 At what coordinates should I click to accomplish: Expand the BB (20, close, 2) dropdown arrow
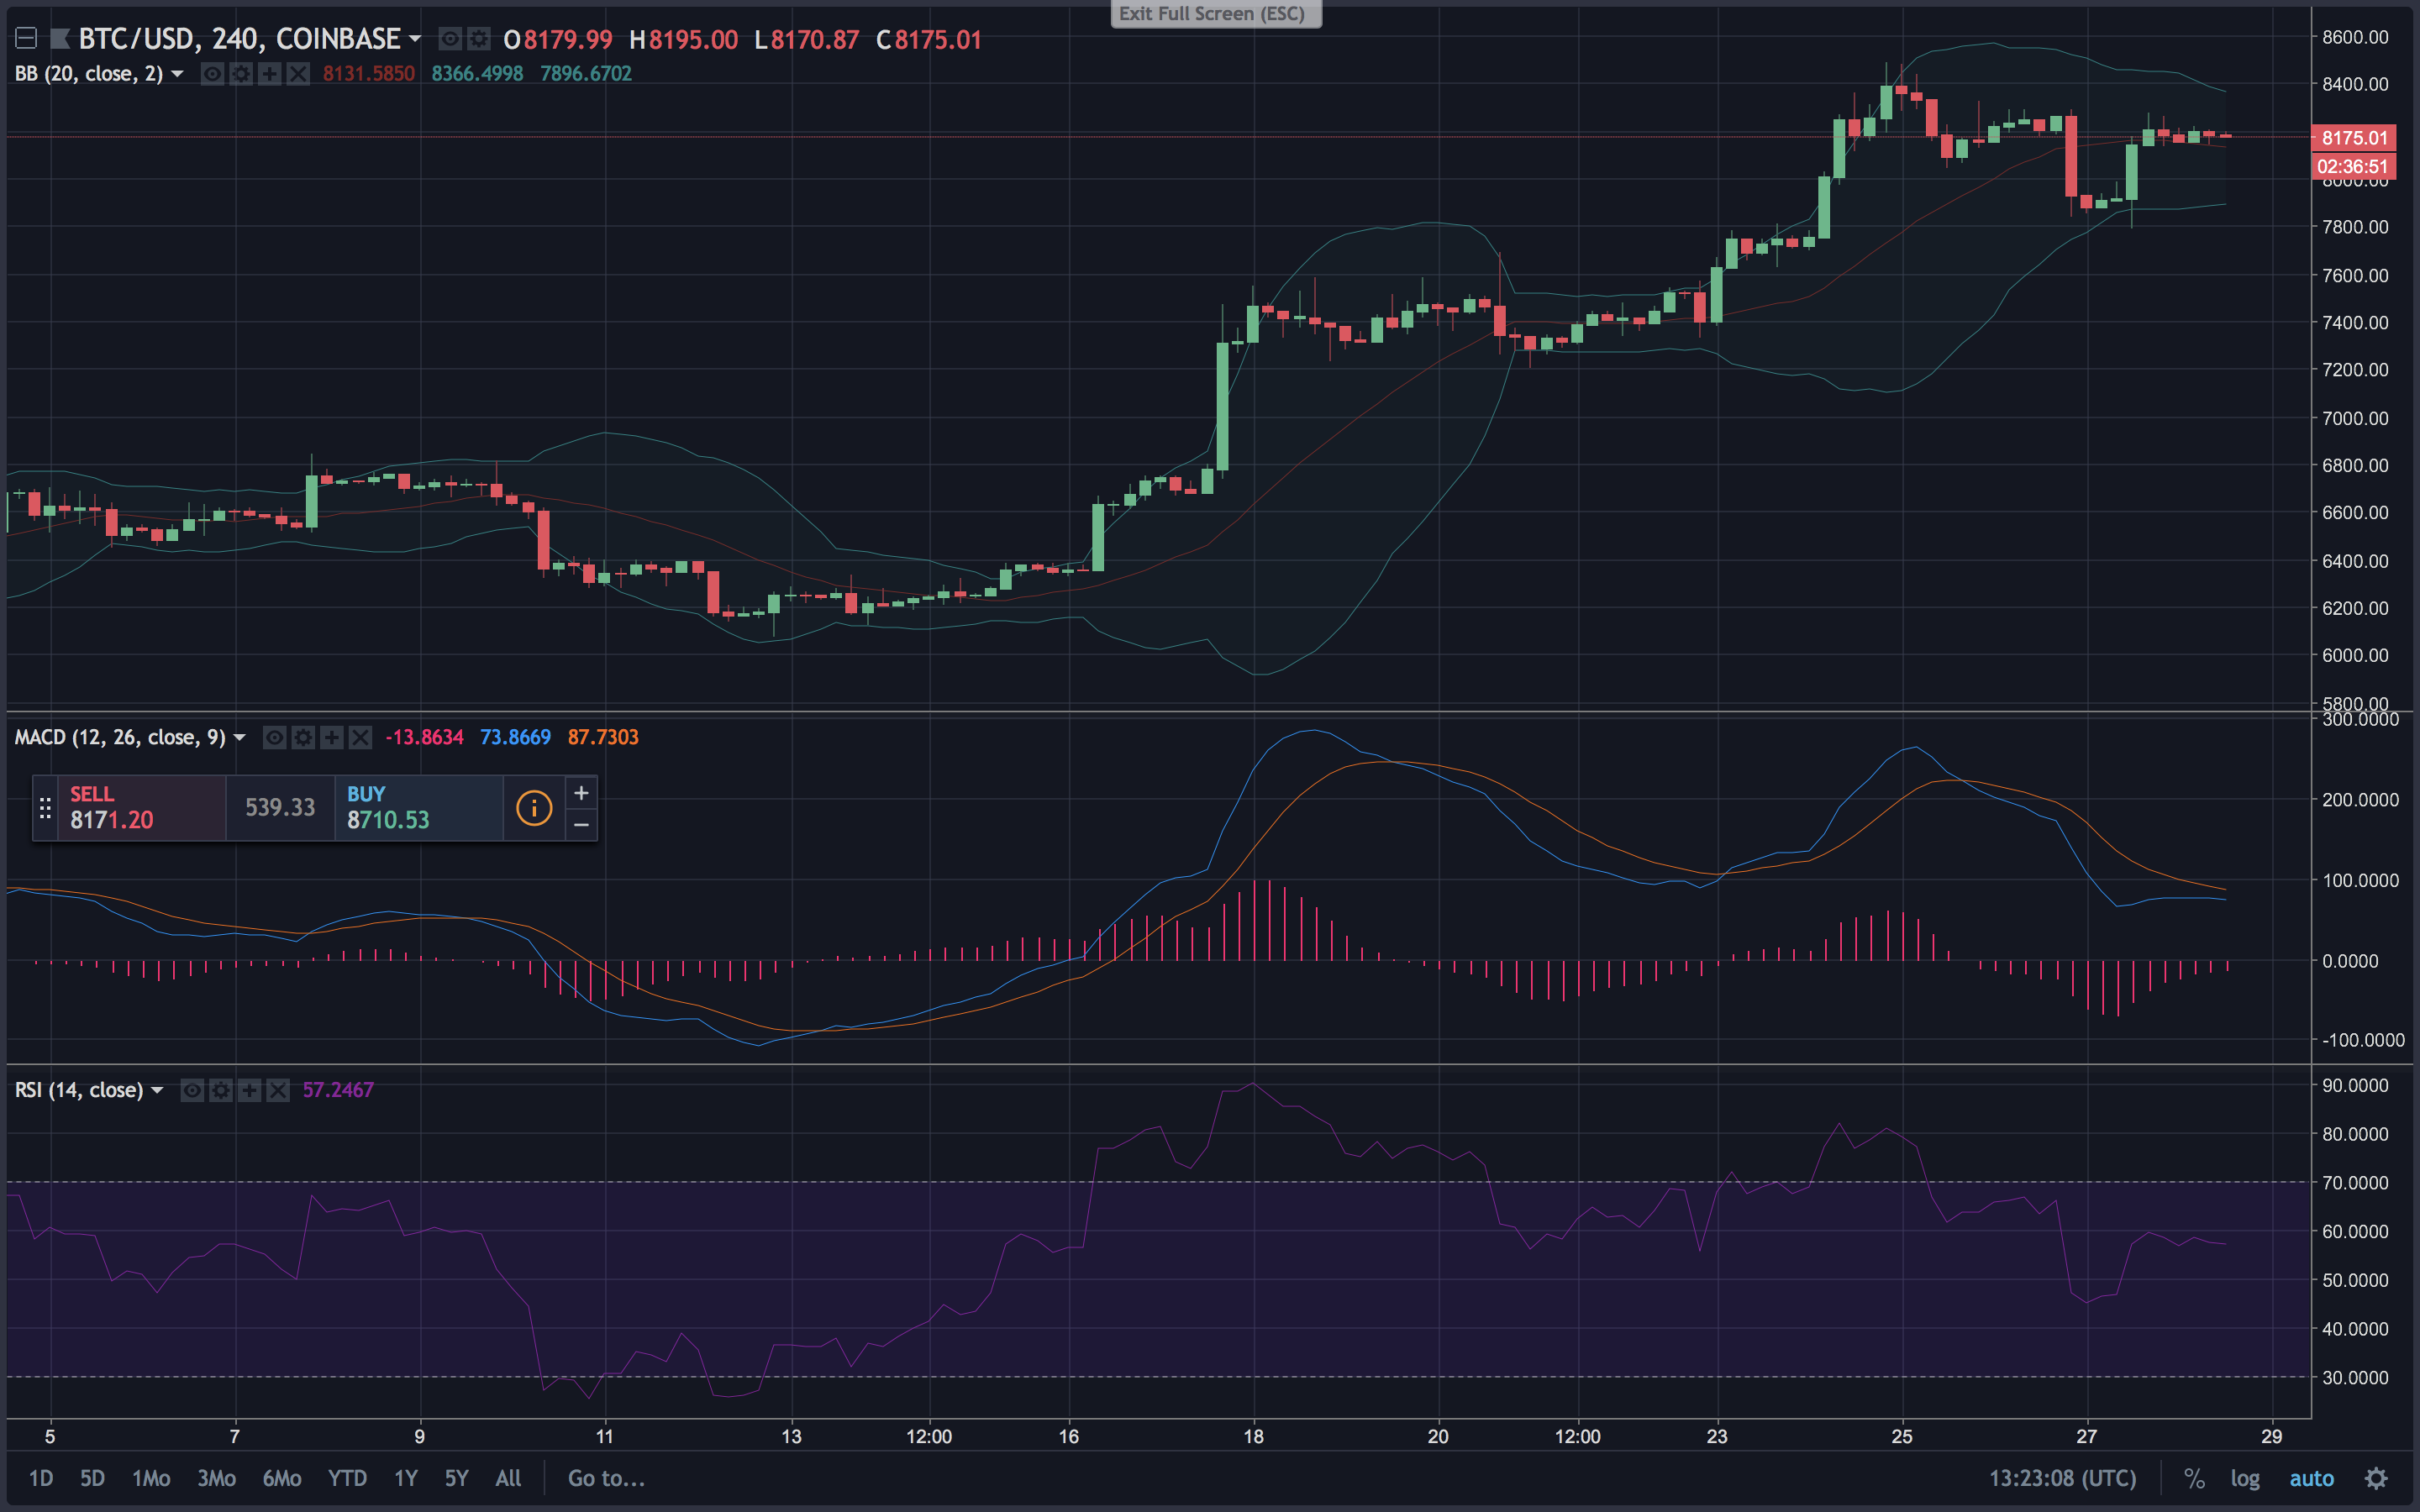coord(177,74)
